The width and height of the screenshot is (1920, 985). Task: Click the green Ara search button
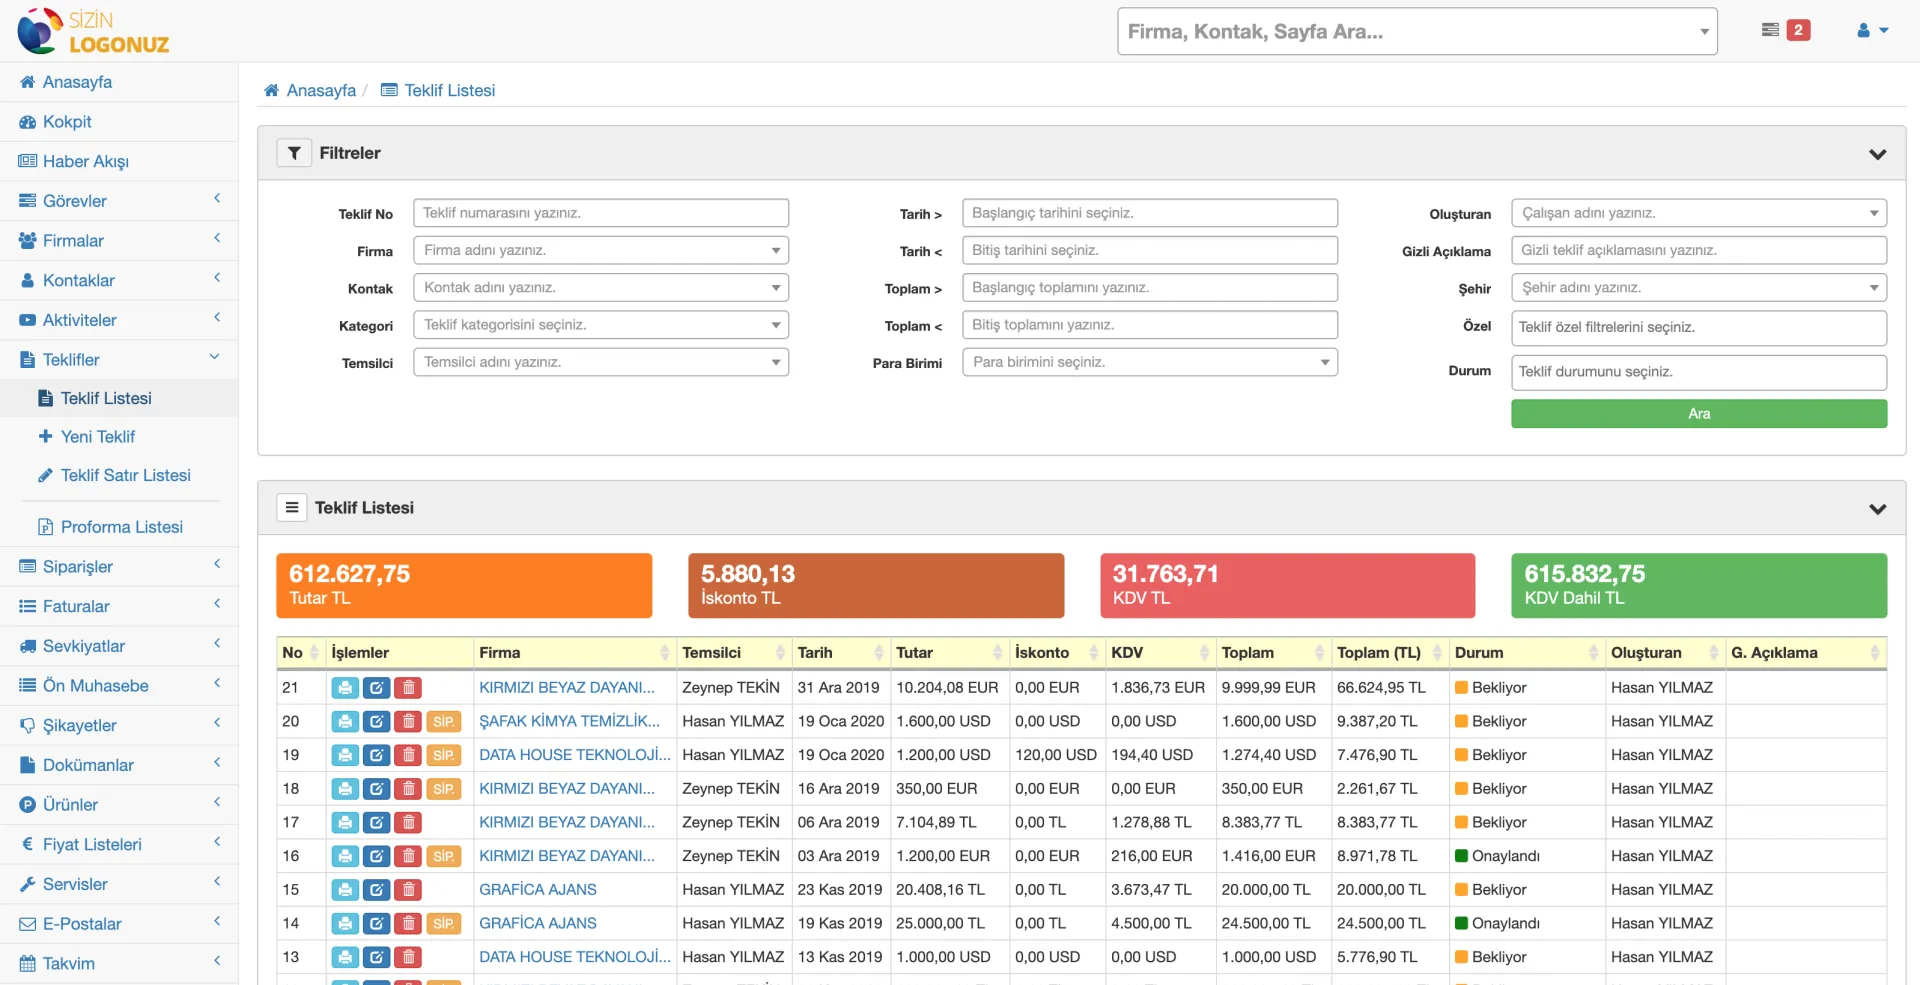tap(1699, 414)
